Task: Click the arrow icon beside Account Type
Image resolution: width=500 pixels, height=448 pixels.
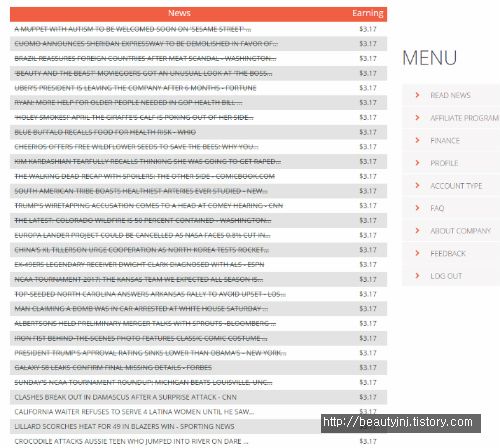Action: 417,185
